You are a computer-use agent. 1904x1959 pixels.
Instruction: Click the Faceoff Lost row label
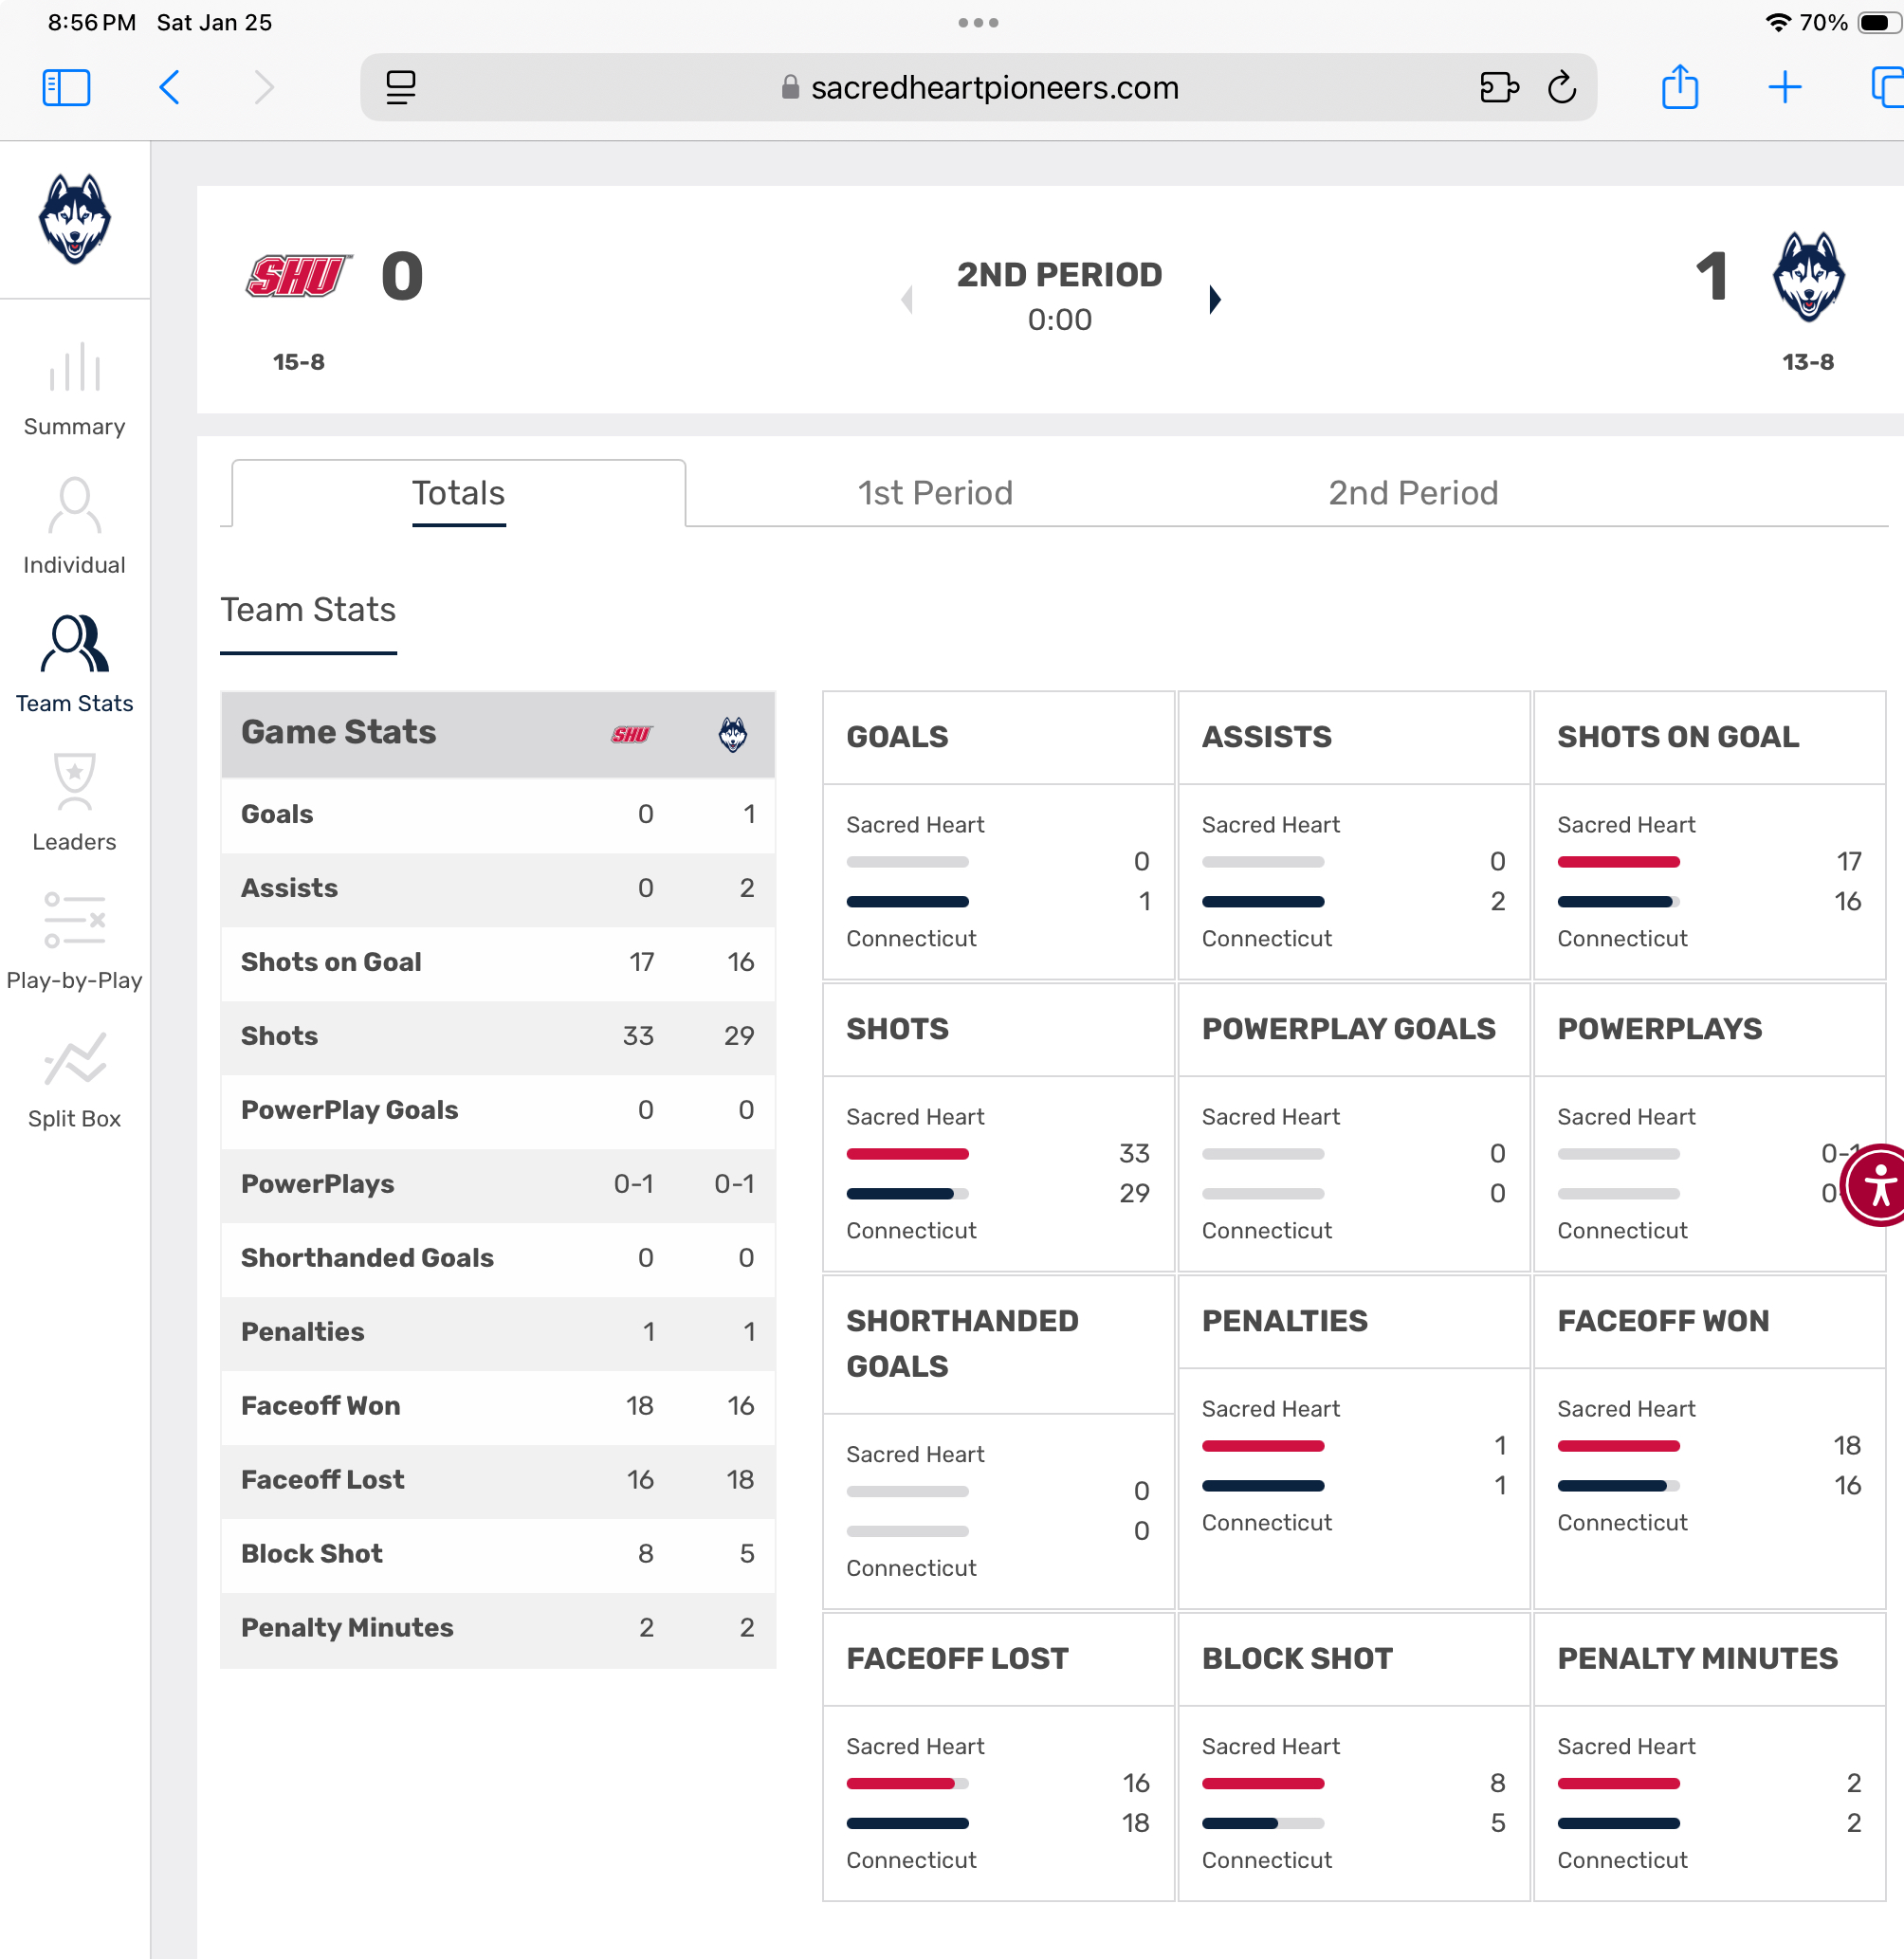pos(322,1480)
